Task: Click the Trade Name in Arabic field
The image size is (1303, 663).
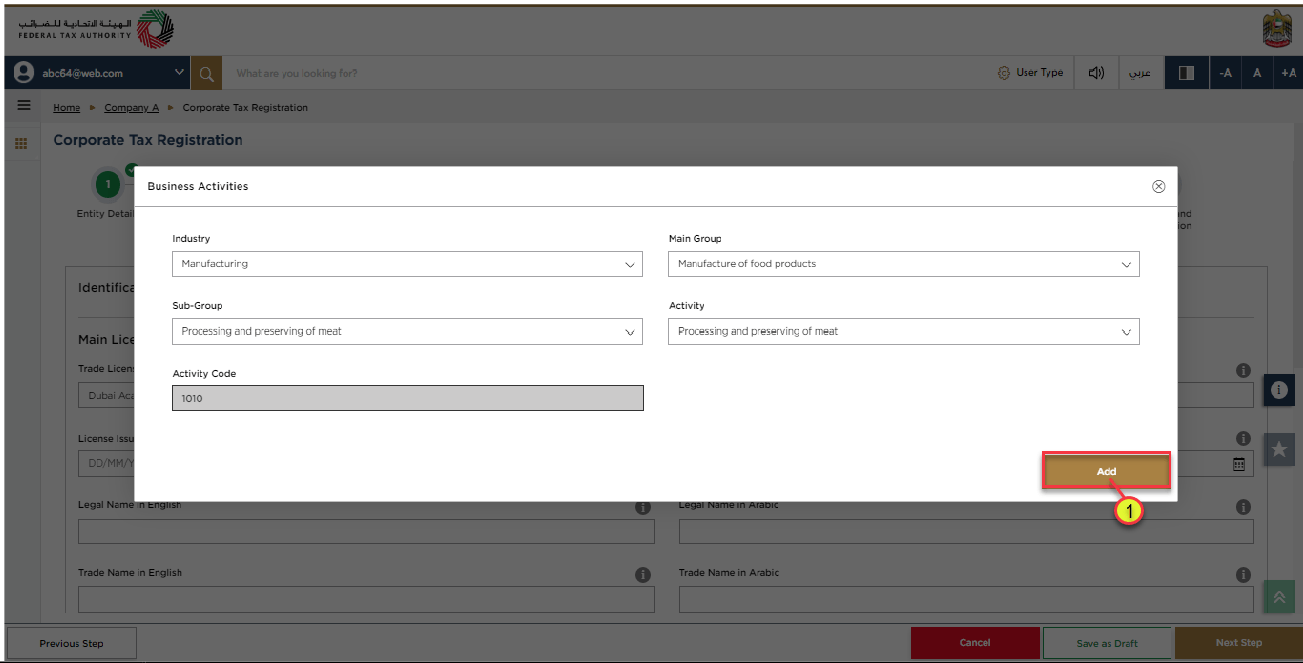Action: pos(966,599)
